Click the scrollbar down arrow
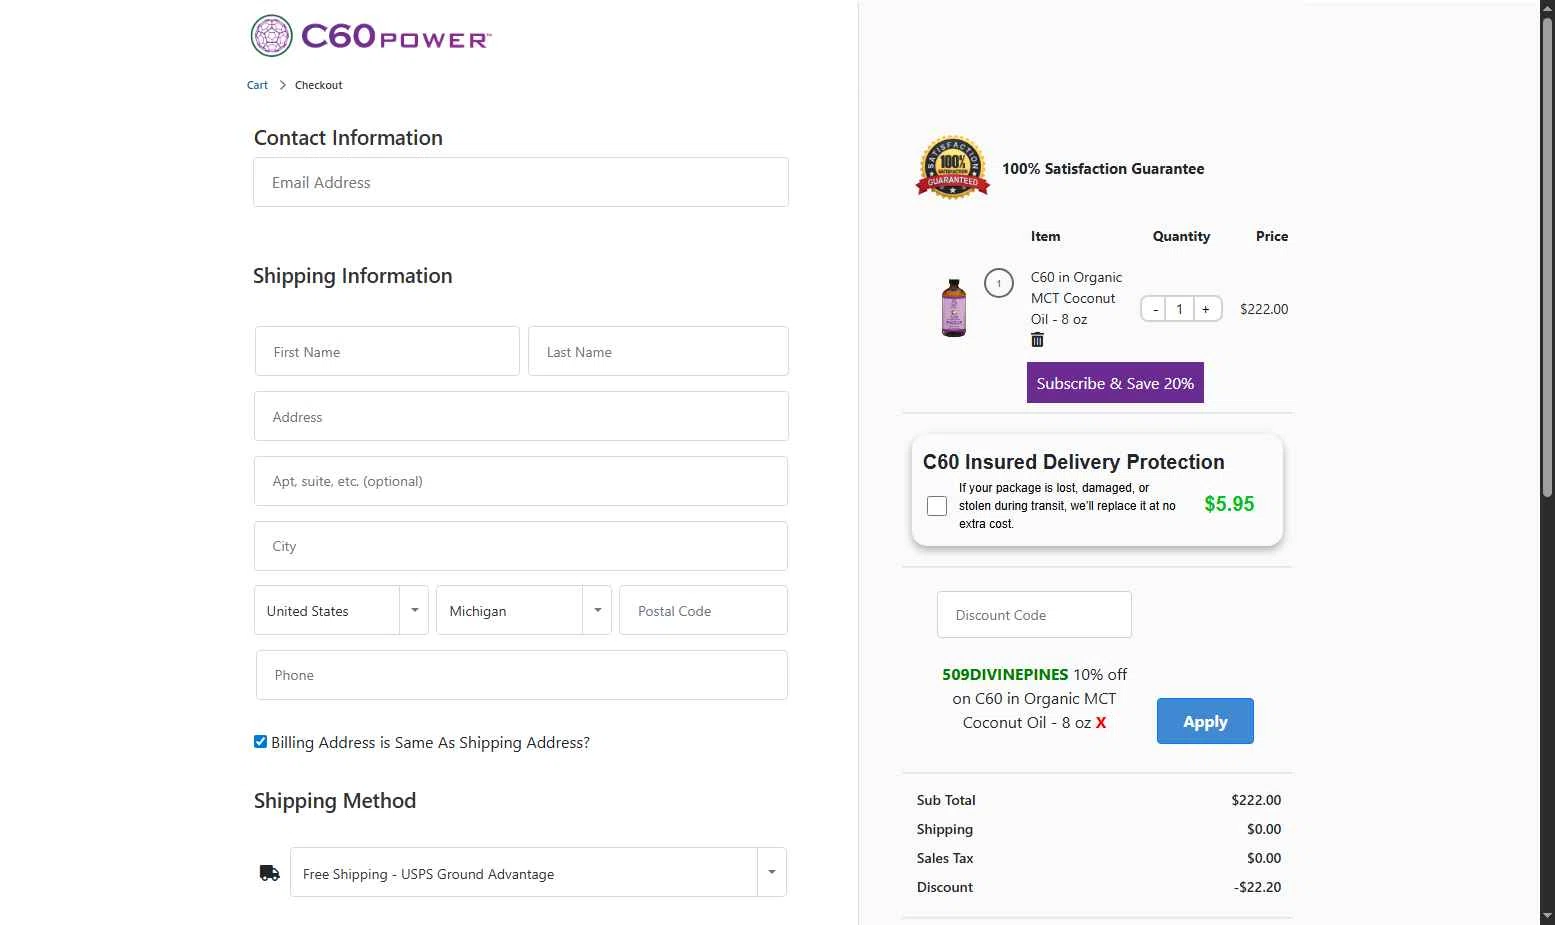 1547,916
